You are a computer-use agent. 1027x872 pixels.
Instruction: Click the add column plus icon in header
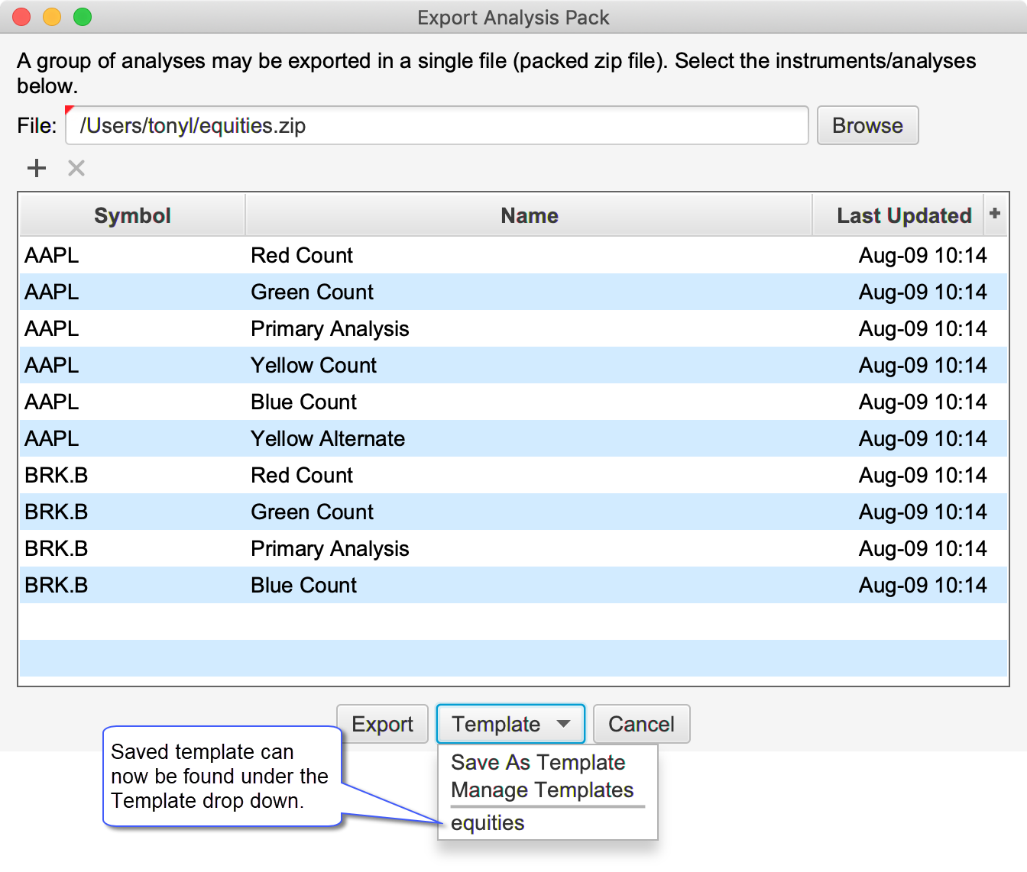pos(994,214)
